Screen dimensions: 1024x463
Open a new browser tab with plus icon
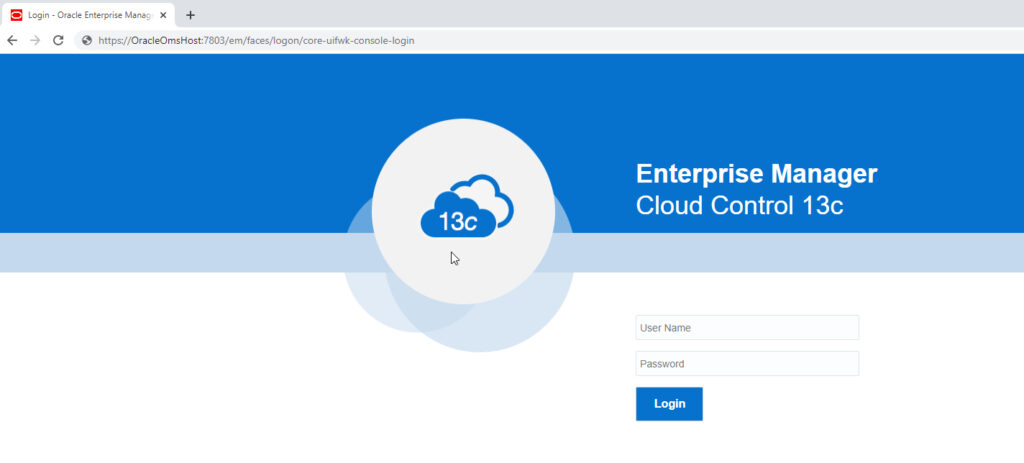click(x=190, y=15)
